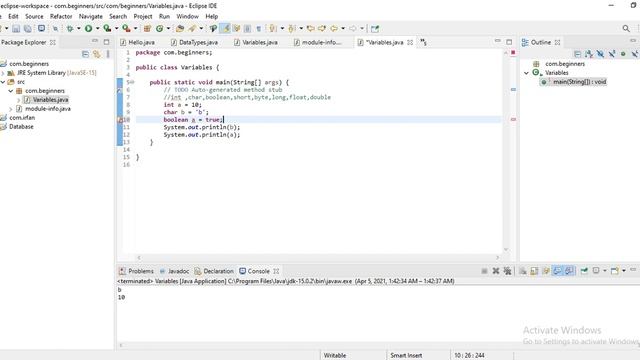
Task: Click the editor horizontal scrollbar
Action: pyautogui.click(x=318, y=258)
